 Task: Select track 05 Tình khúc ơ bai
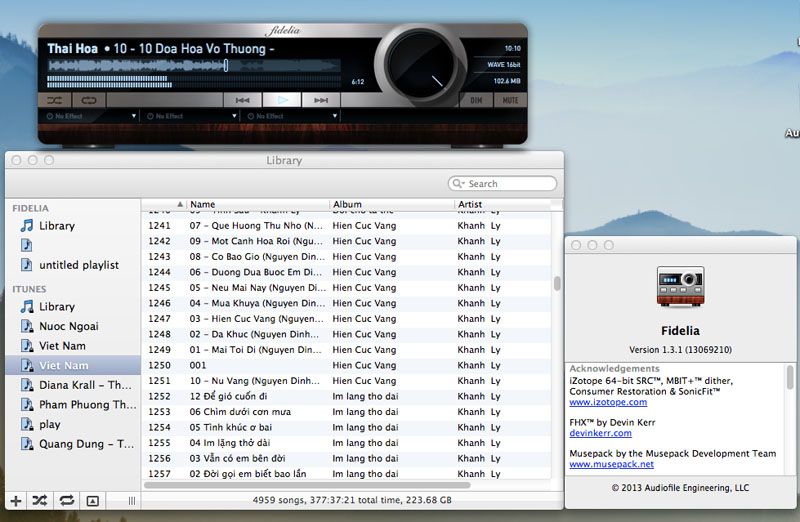[x=346, y=427]
